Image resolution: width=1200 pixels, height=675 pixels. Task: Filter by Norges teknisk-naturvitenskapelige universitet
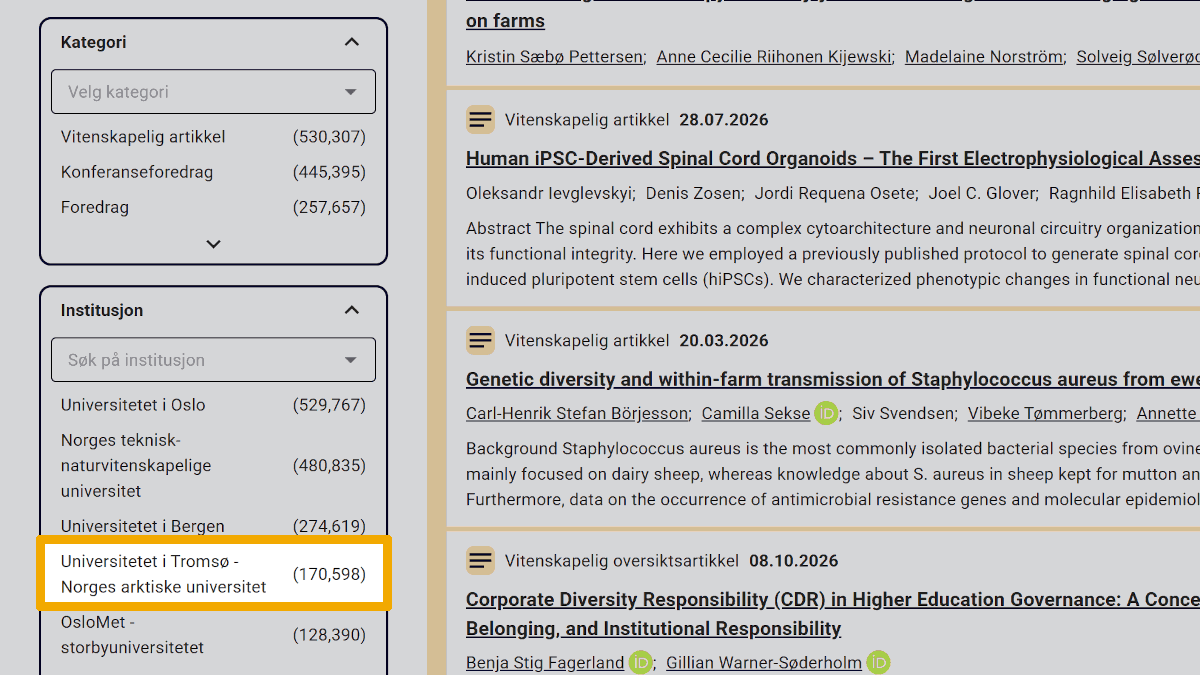pos(213,466)
